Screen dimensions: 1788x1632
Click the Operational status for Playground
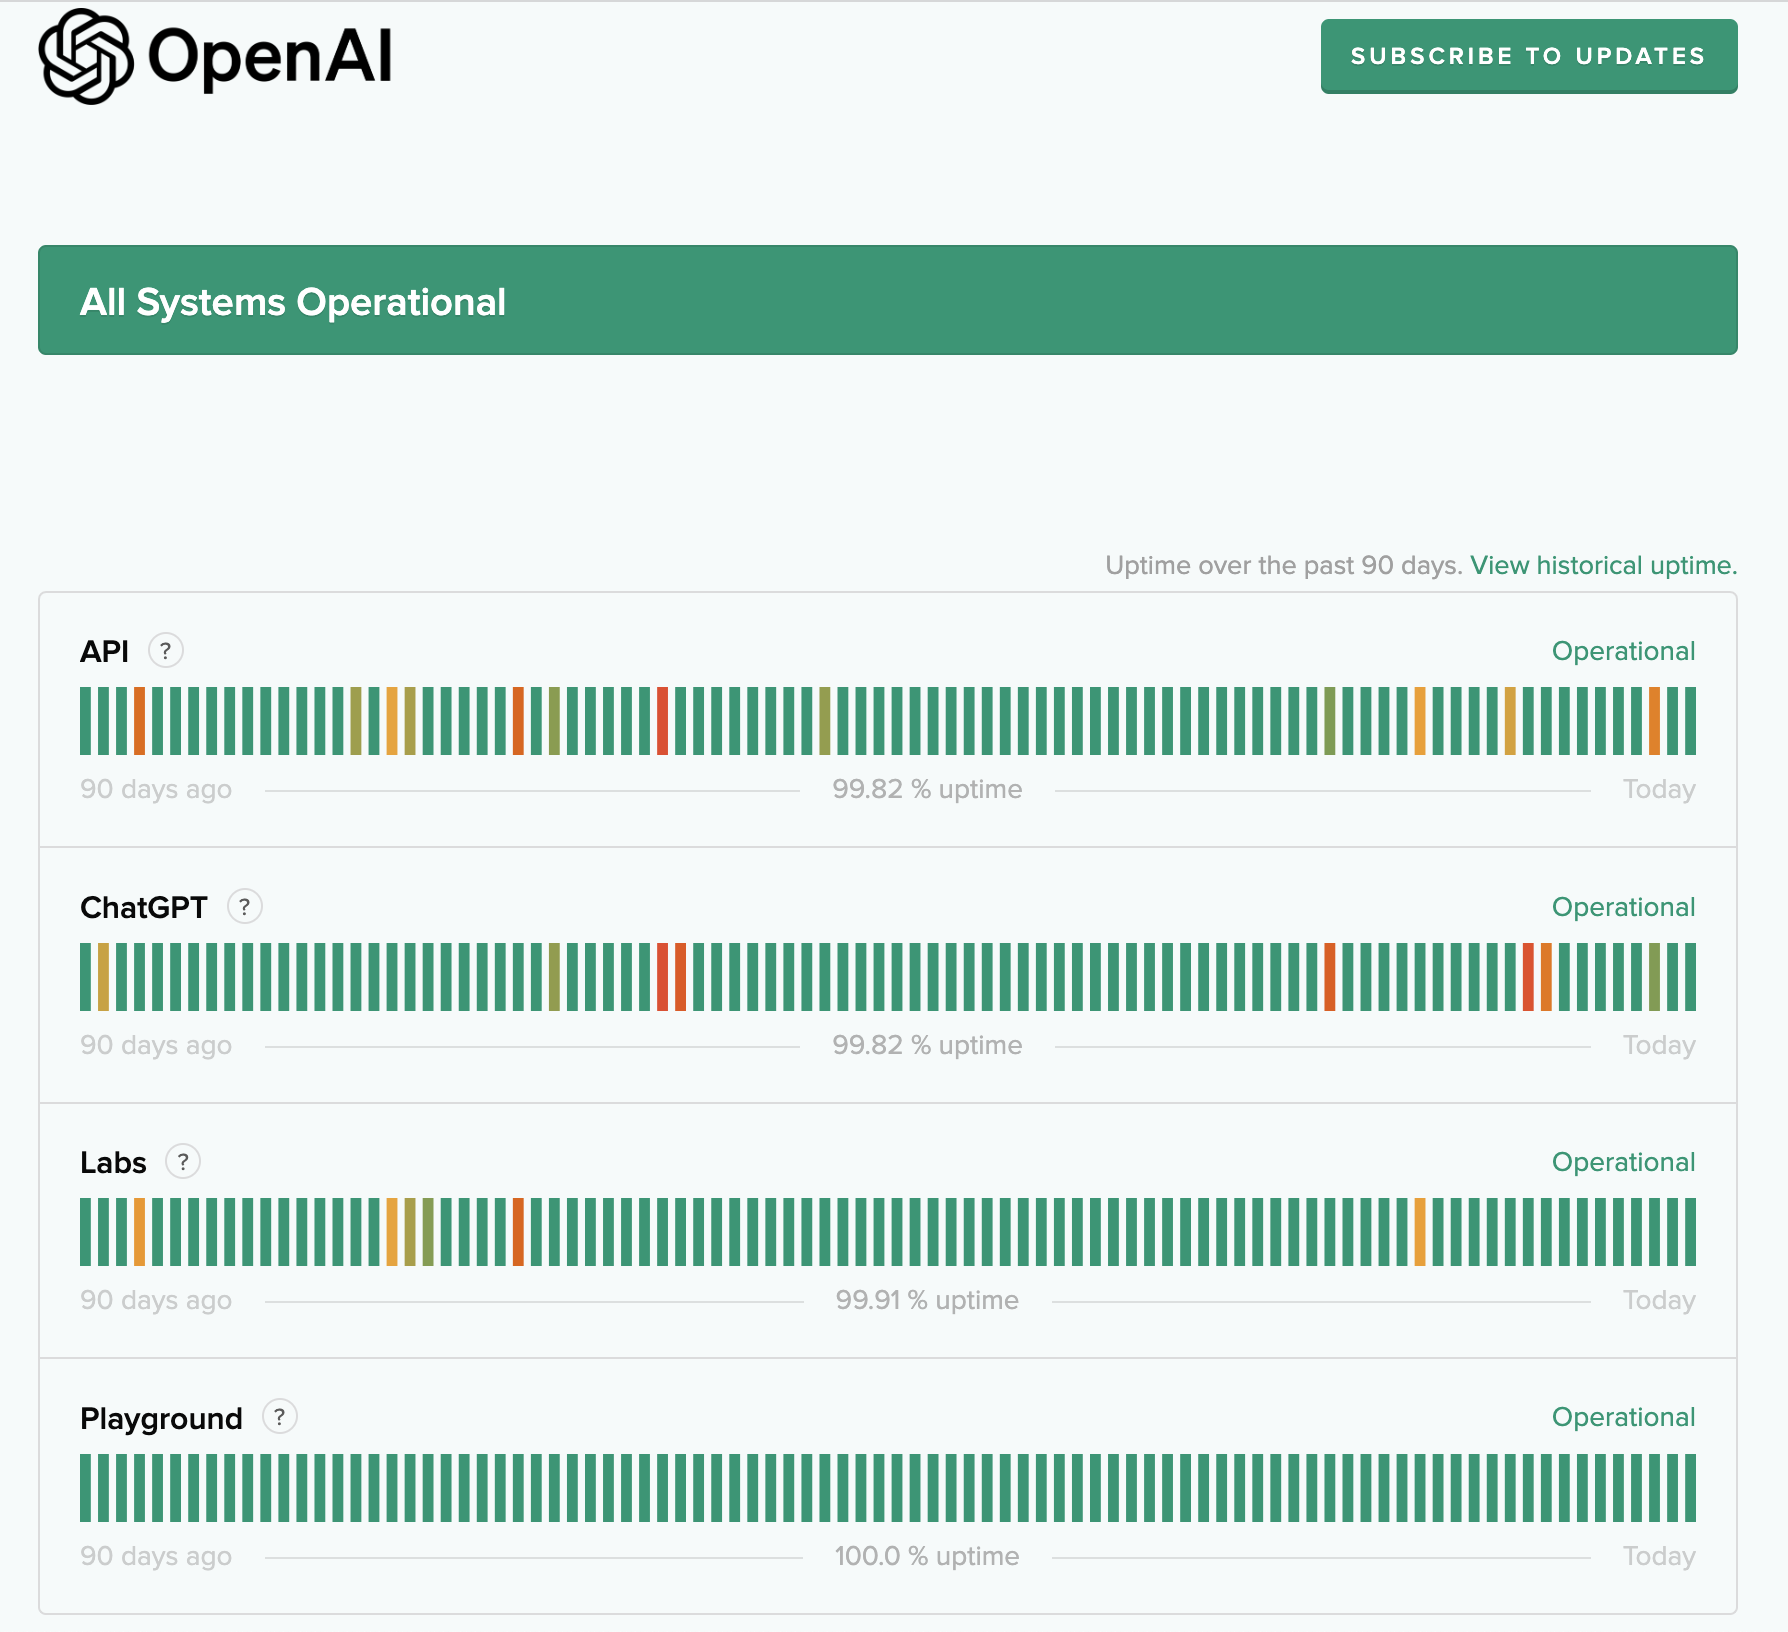click(x=1624, y=1417)
